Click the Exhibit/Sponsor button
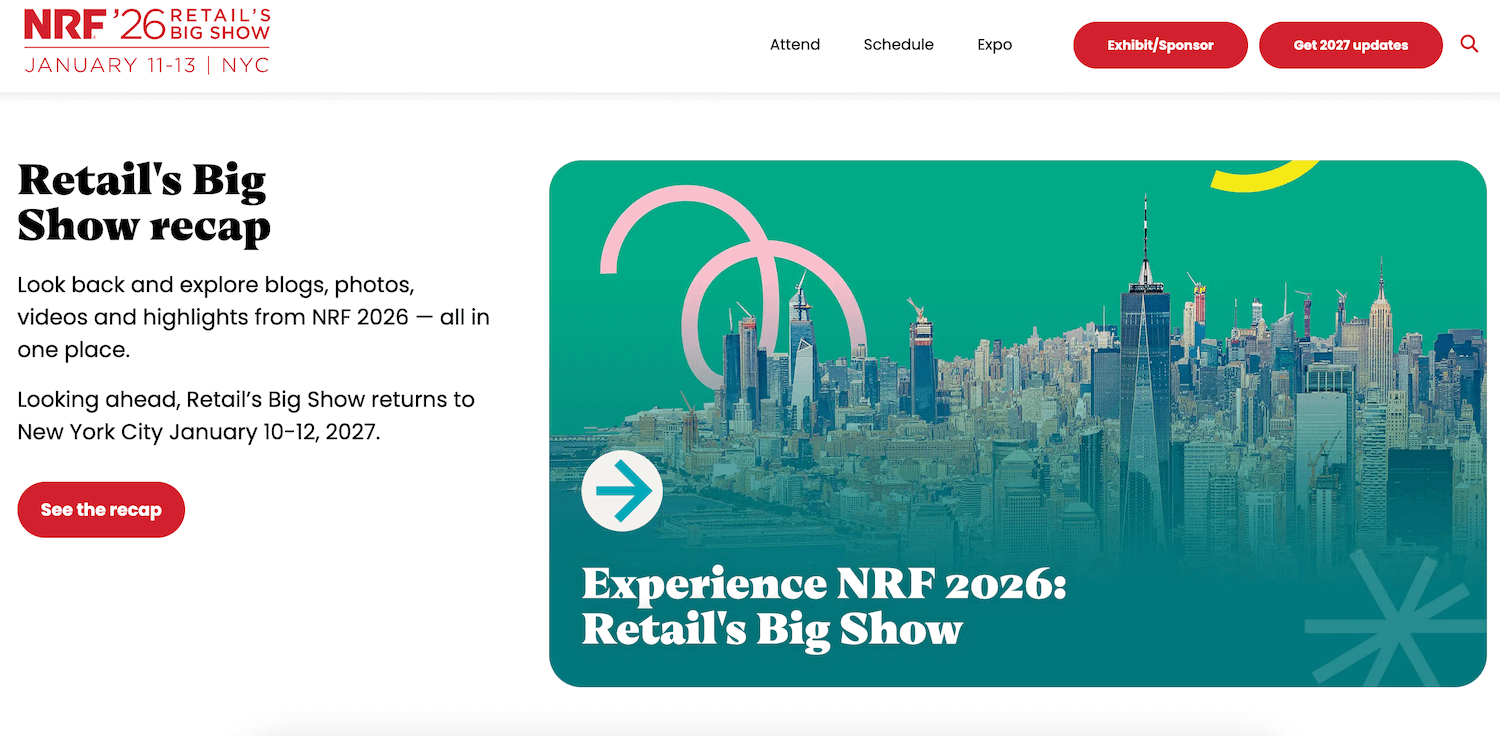The width and height of the screenshot is (1500, 736). click(1160, 46)
